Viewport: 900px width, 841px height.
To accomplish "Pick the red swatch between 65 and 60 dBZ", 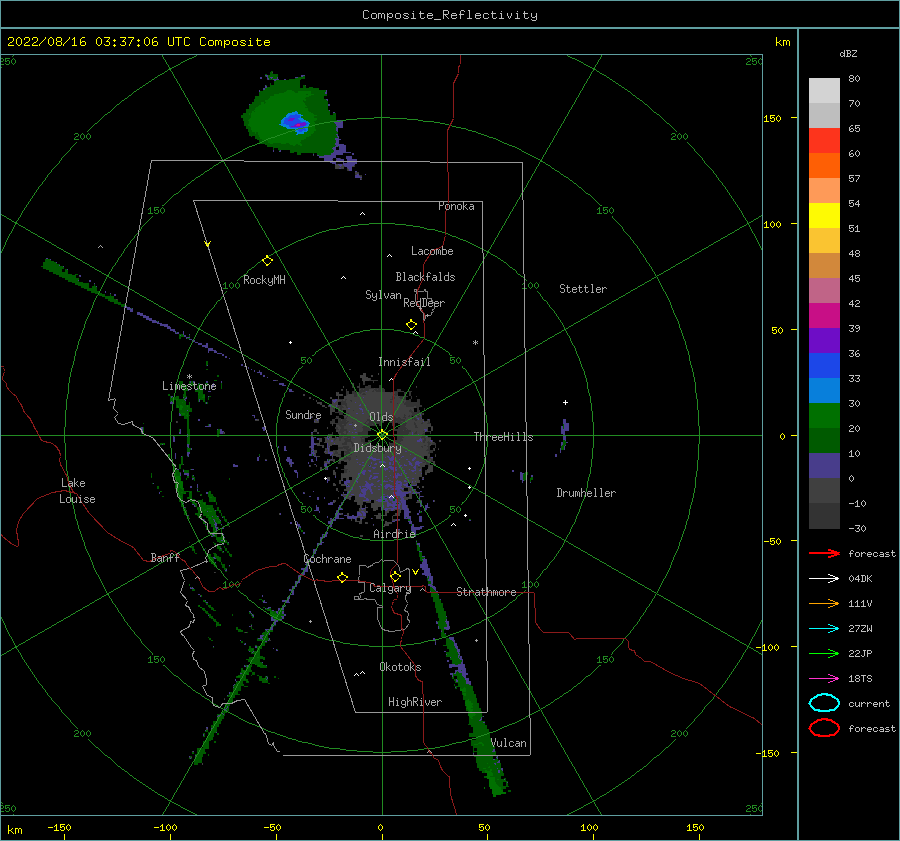I will pyautogui.click(x=824, y=141).
